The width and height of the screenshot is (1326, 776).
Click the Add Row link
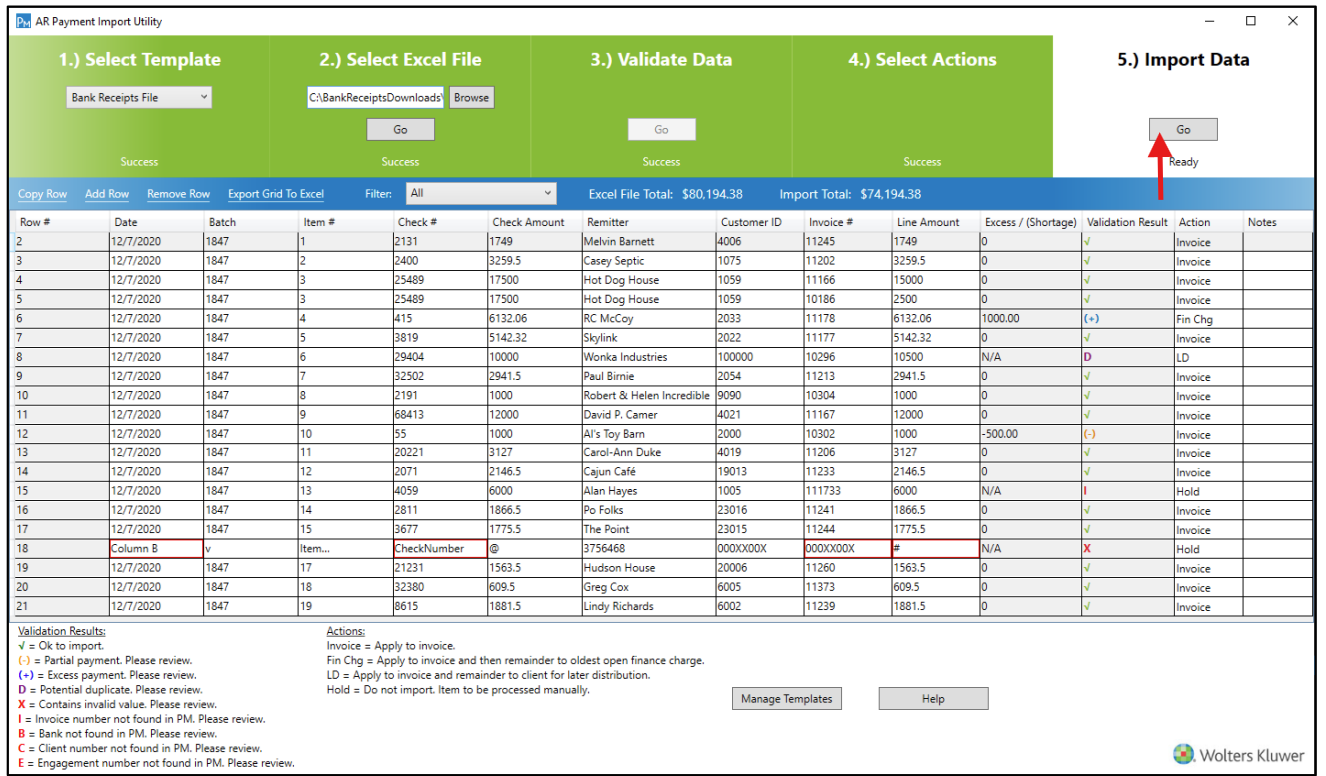click(x=107, y=194)
